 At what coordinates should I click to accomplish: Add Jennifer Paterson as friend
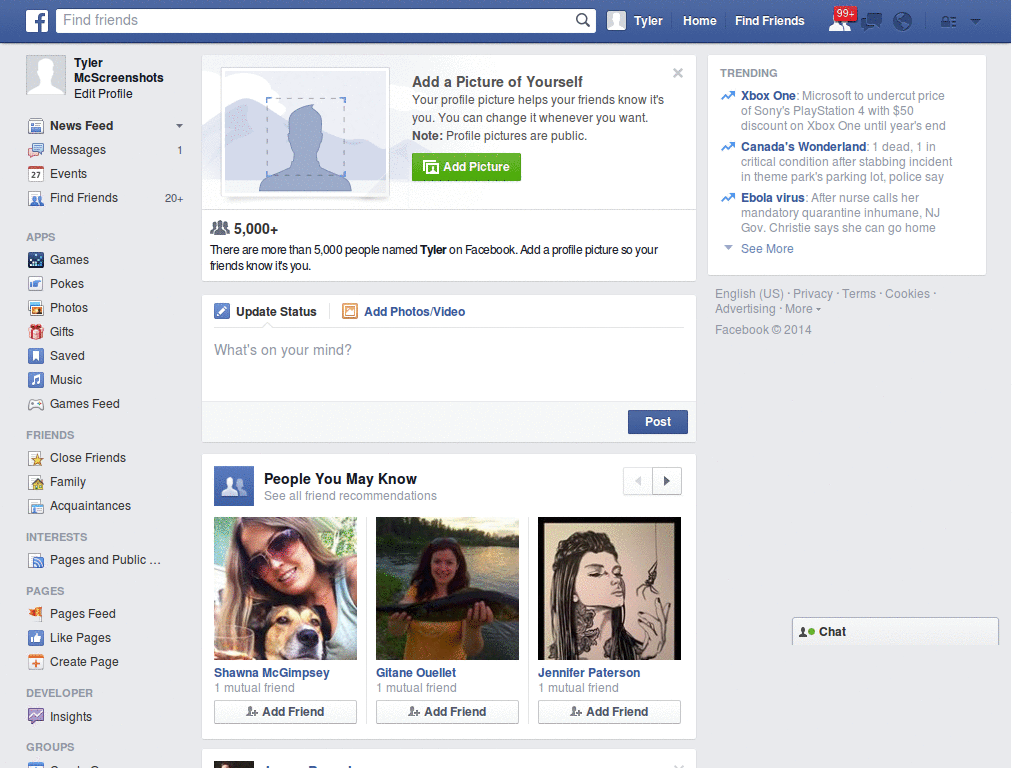pyautogui.click(x=609, y=712)
